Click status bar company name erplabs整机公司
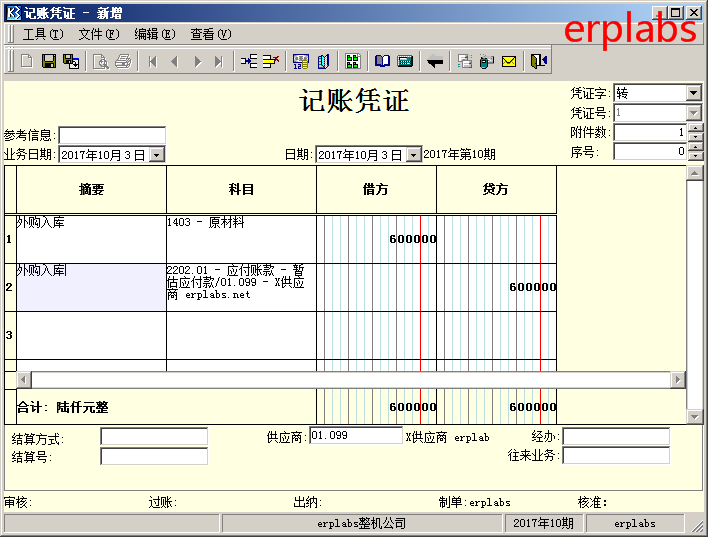The height and width of the screenshot is (537, 708). (x=361, y=523)
